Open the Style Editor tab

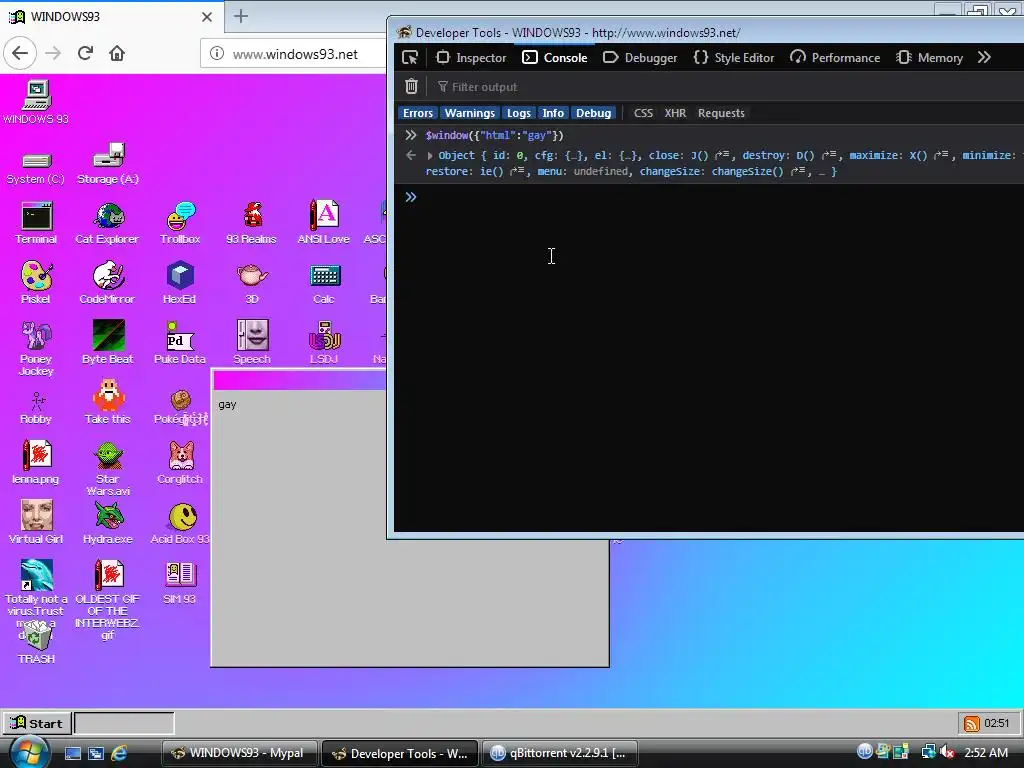(x=734, y=57)
